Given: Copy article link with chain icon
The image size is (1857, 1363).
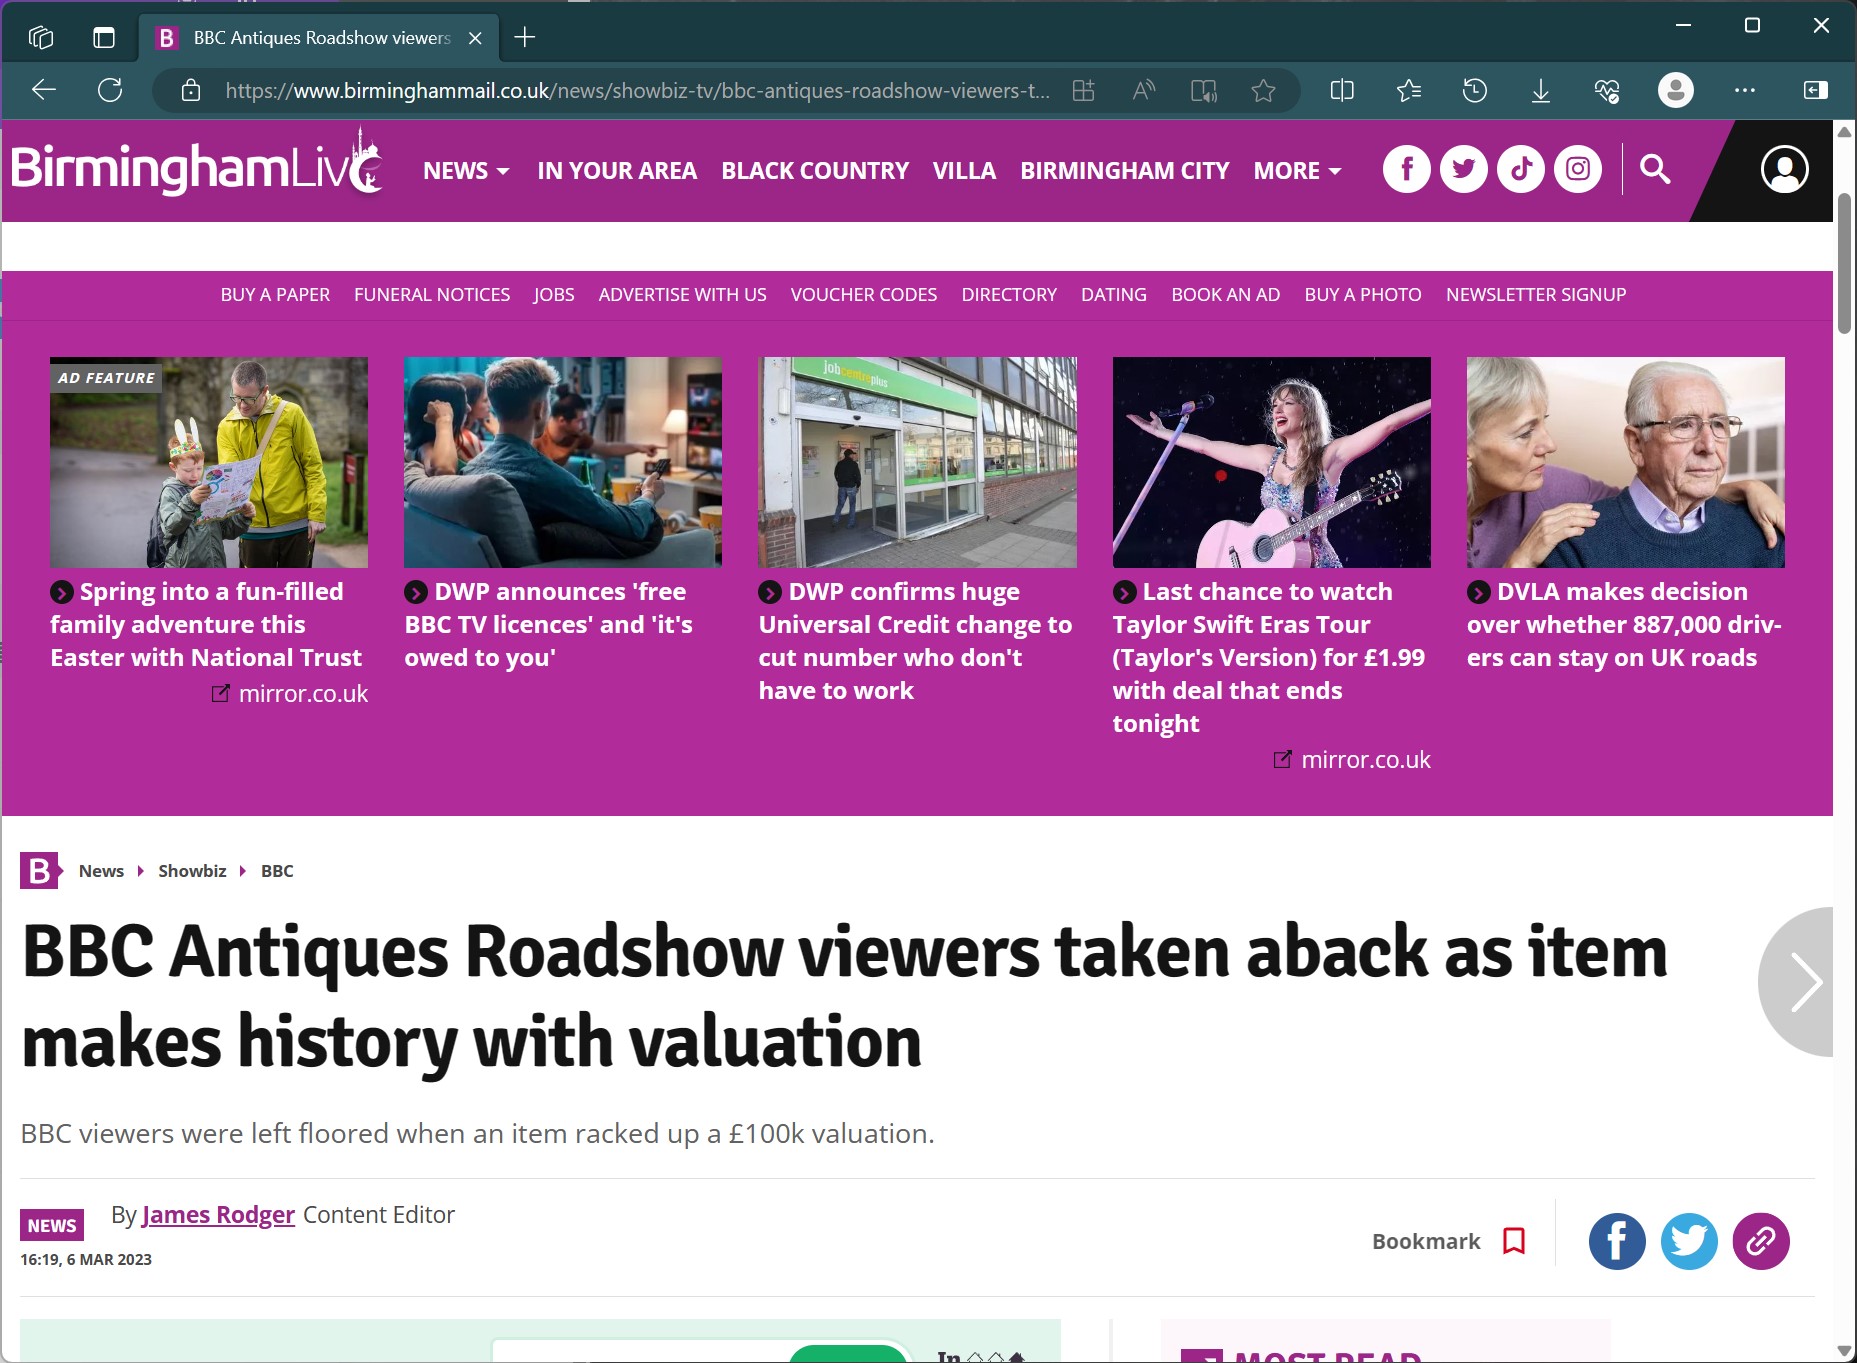Looking at the screenshot, I should 1761,1241.
